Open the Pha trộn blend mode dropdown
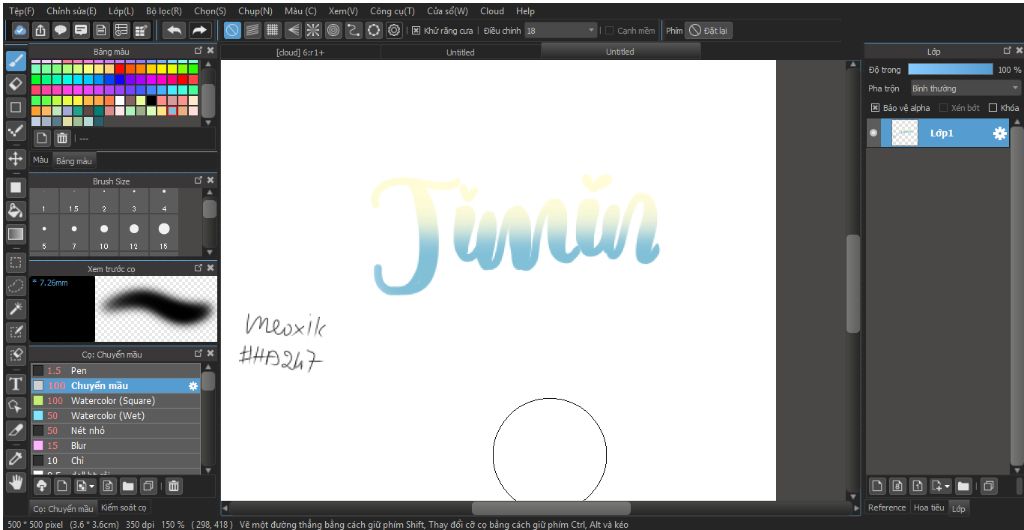This screenshot has height=530, width=1024. [965, 88]
